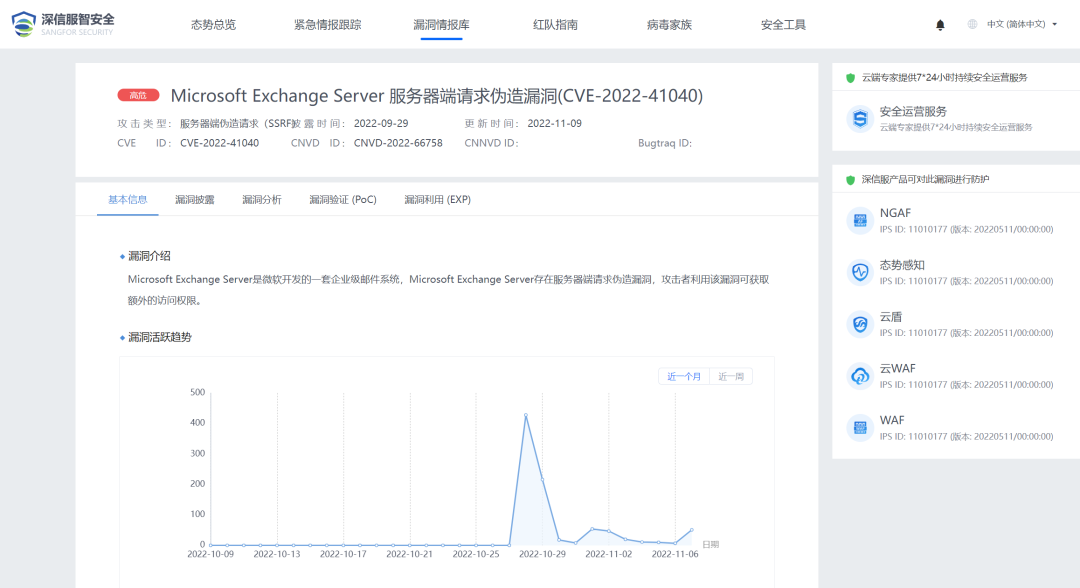Viewport: 1080px width, 588px height.
Task: Click the WAF product icon
Action: click(x=860, y=428)
